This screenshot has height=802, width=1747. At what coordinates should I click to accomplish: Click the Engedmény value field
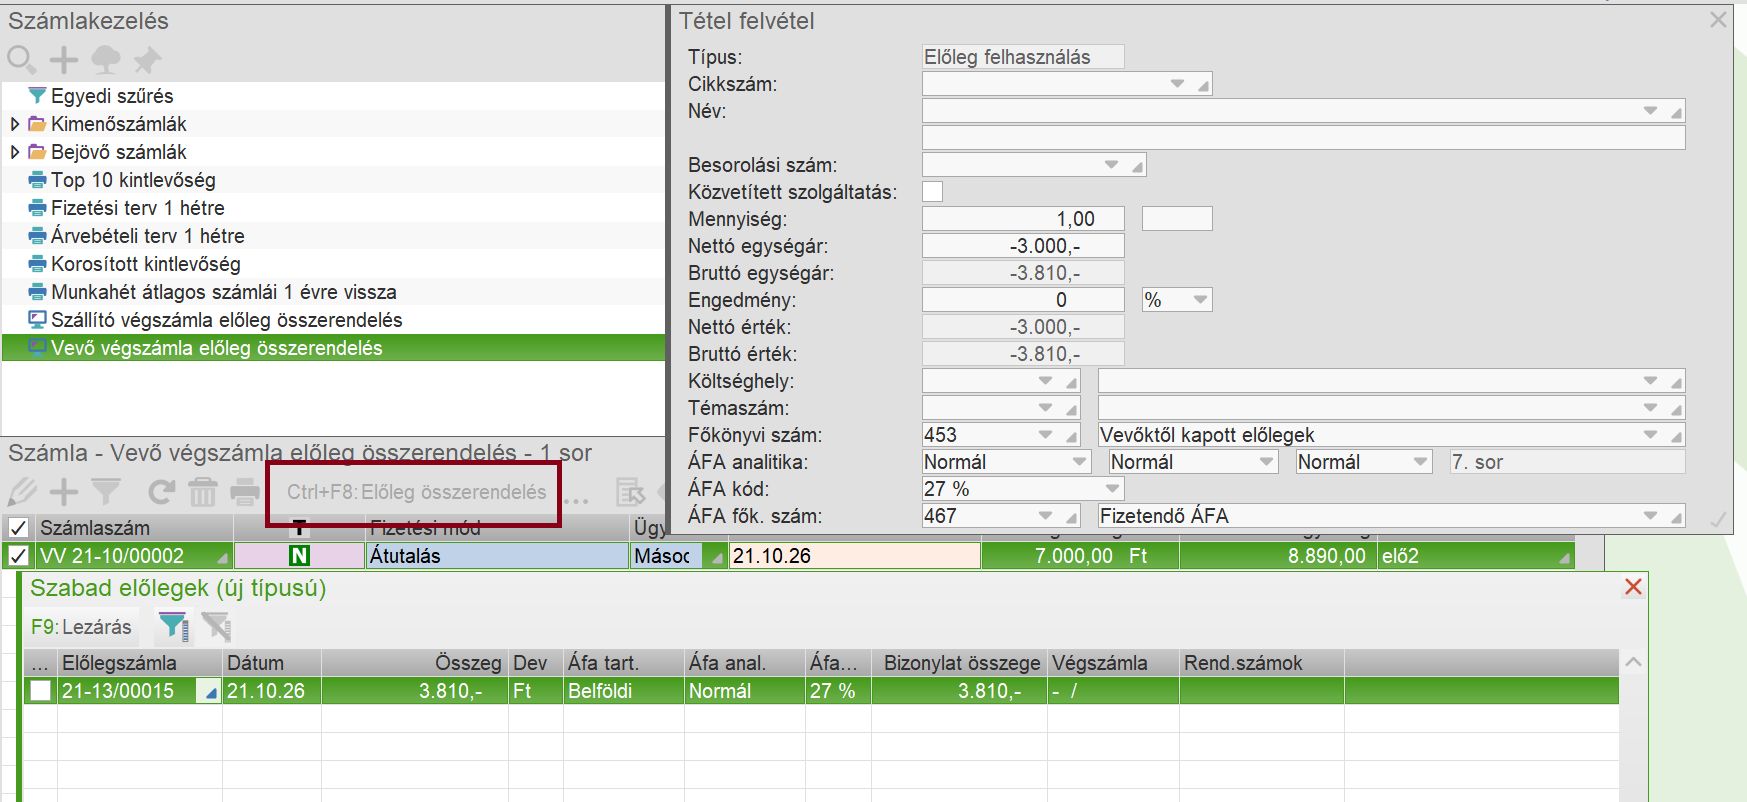[1023, 300]
